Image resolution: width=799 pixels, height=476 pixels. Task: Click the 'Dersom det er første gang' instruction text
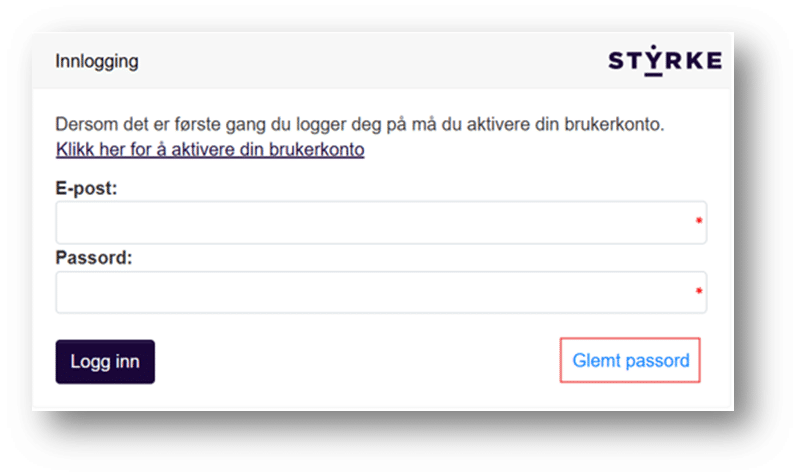coord(200,125)
